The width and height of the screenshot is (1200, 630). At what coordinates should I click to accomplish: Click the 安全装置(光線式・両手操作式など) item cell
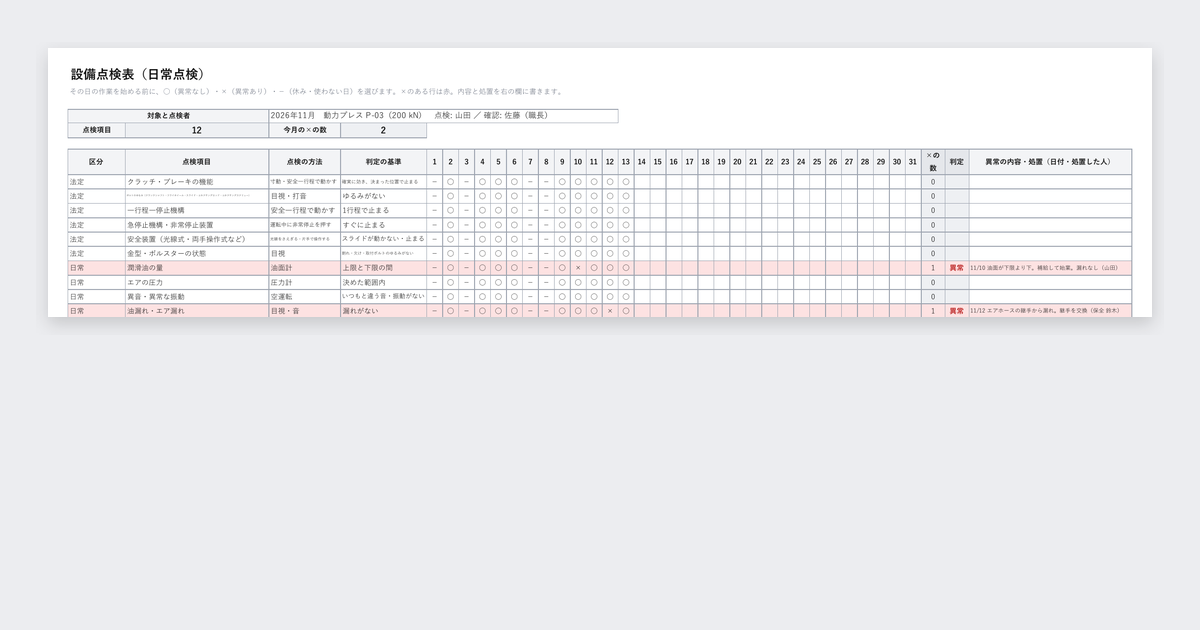197,239
